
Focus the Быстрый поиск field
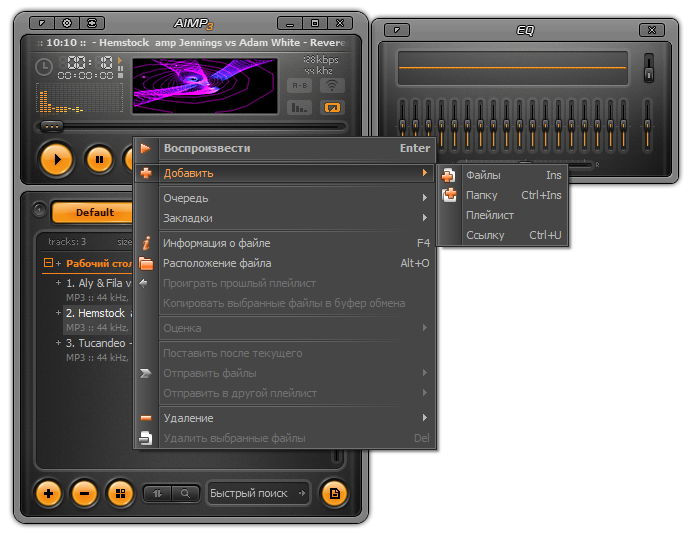click(x=258, y=493)
